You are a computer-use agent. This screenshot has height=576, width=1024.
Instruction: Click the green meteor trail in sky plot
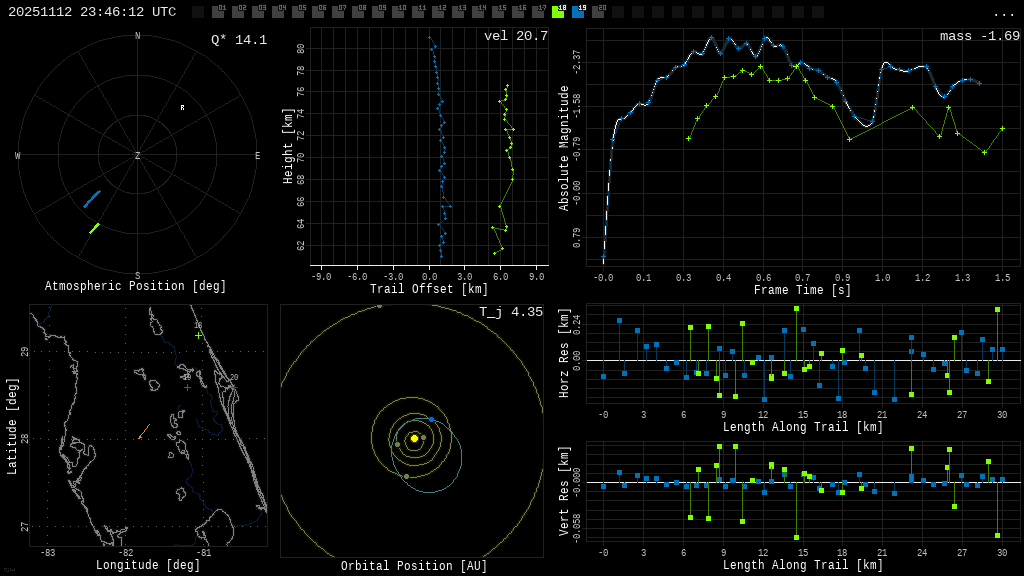94,228
